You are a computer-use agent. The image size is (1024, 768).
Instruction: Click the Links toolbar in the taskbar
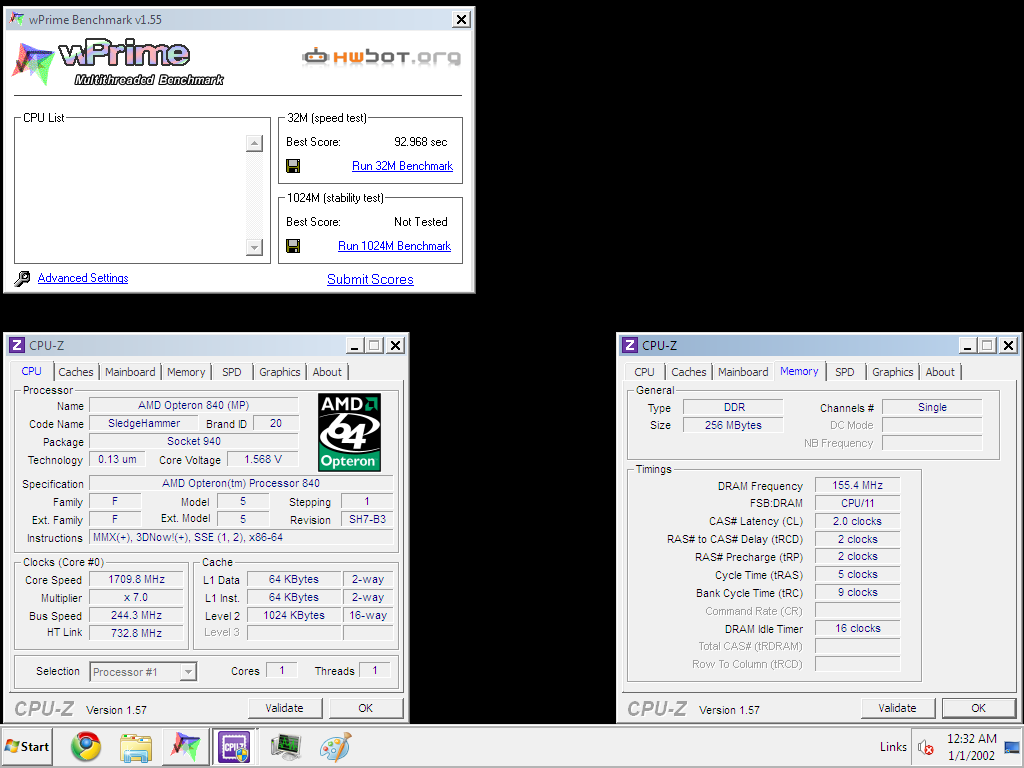click(893, 746)
